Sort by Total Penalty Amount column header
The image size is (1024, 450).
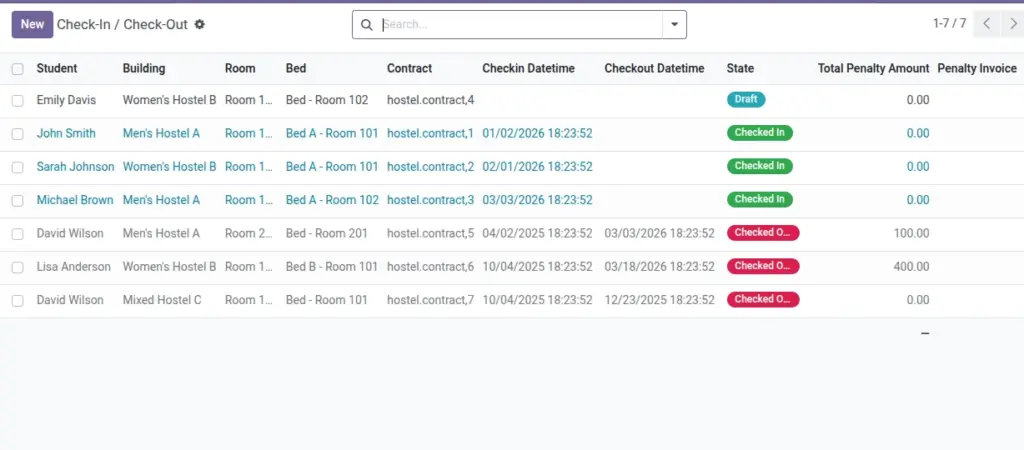873,68
